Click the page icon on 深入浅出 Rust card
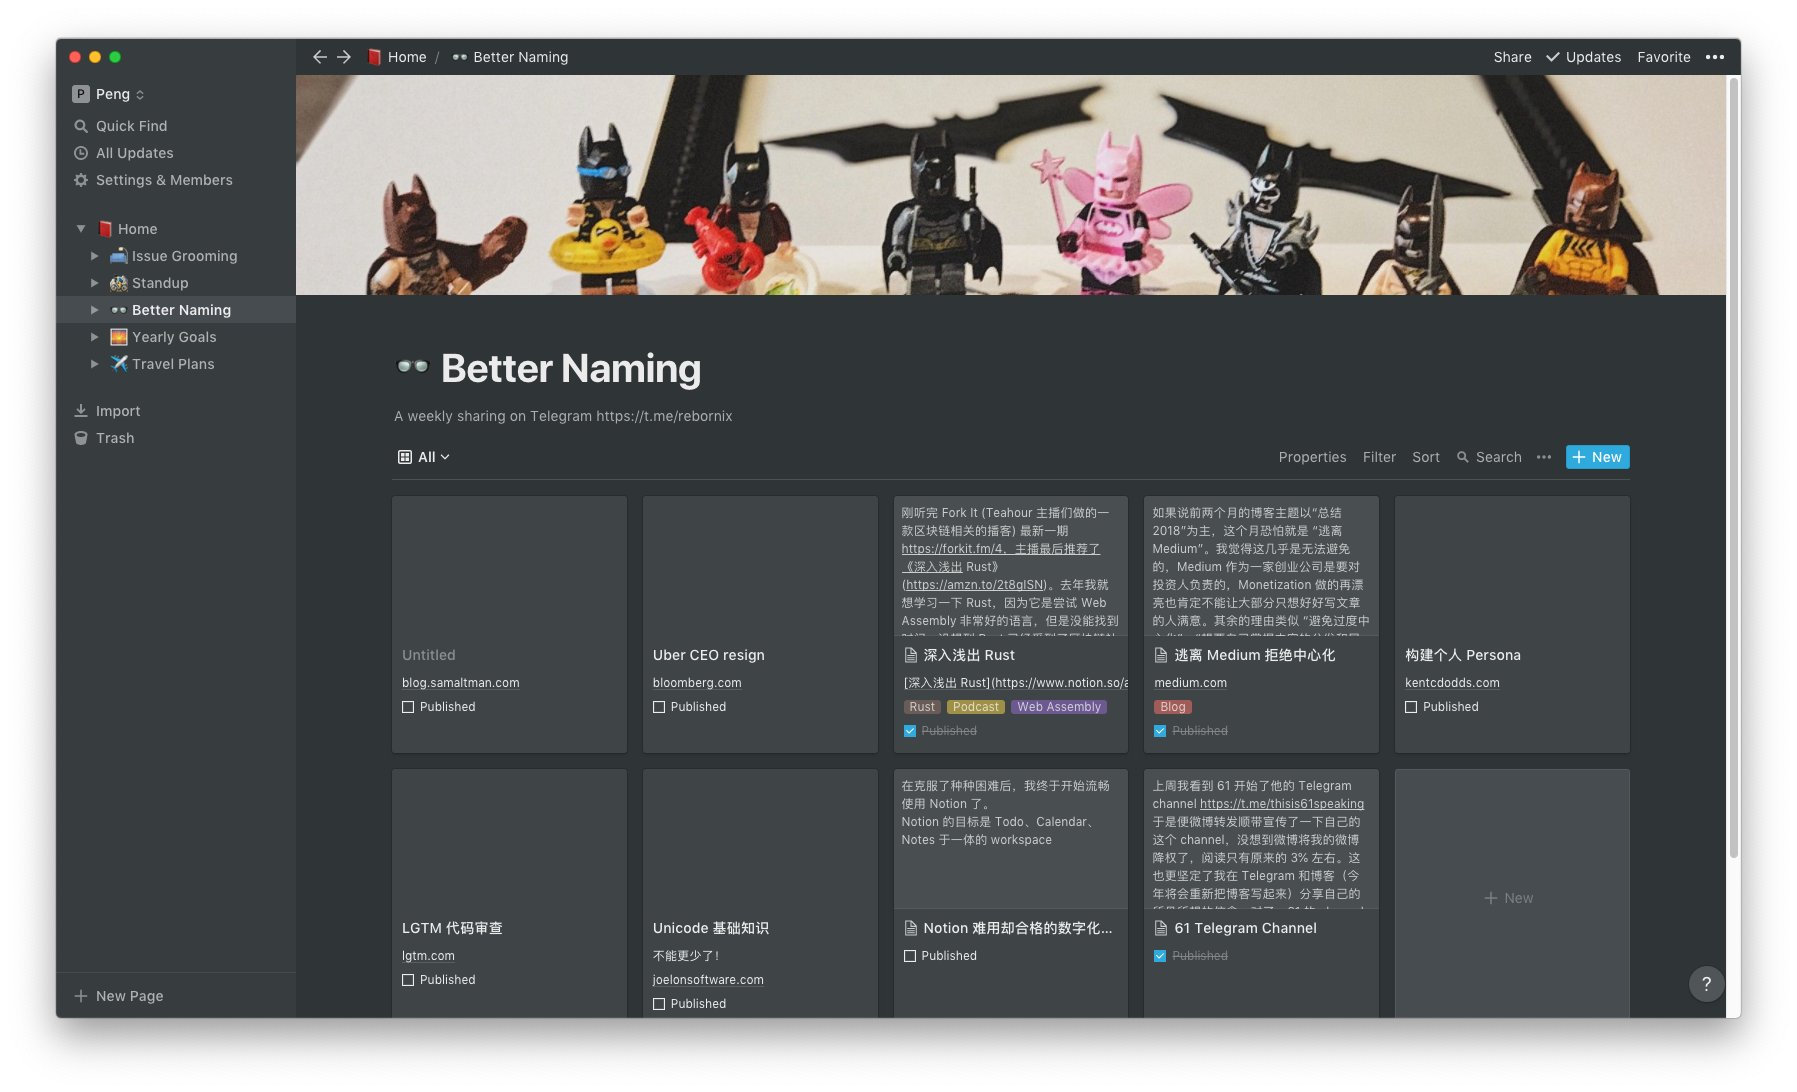Image resolution: width=1797 pixels, height=1092 pixels. click(910, 655)
